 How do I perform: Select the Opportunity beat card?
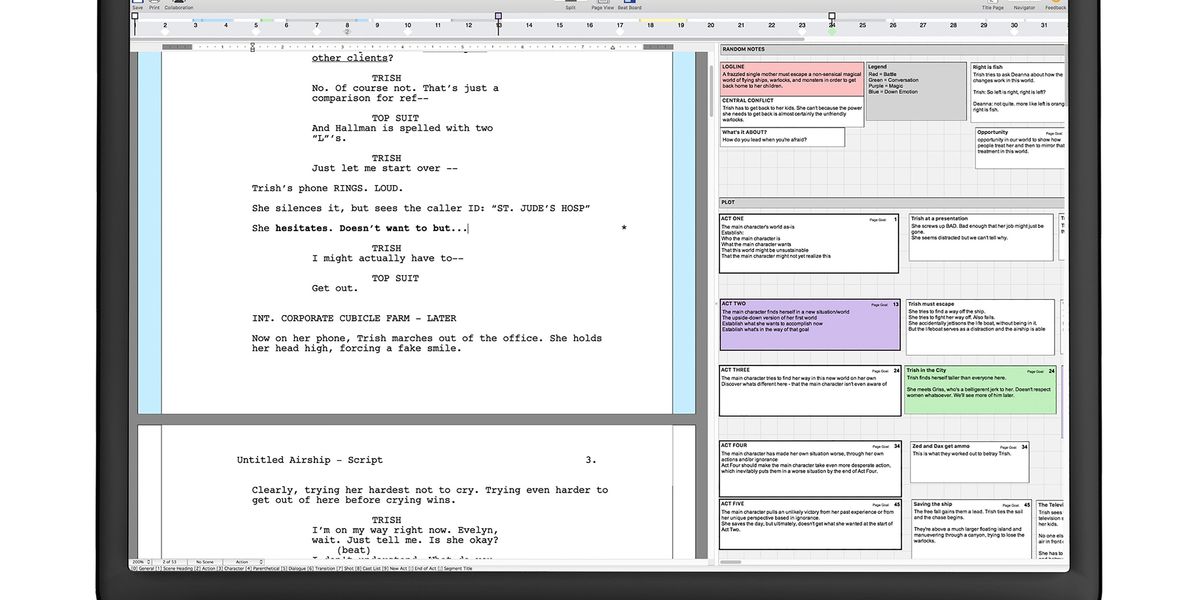pyautogui.click(x=1020, y=148)
